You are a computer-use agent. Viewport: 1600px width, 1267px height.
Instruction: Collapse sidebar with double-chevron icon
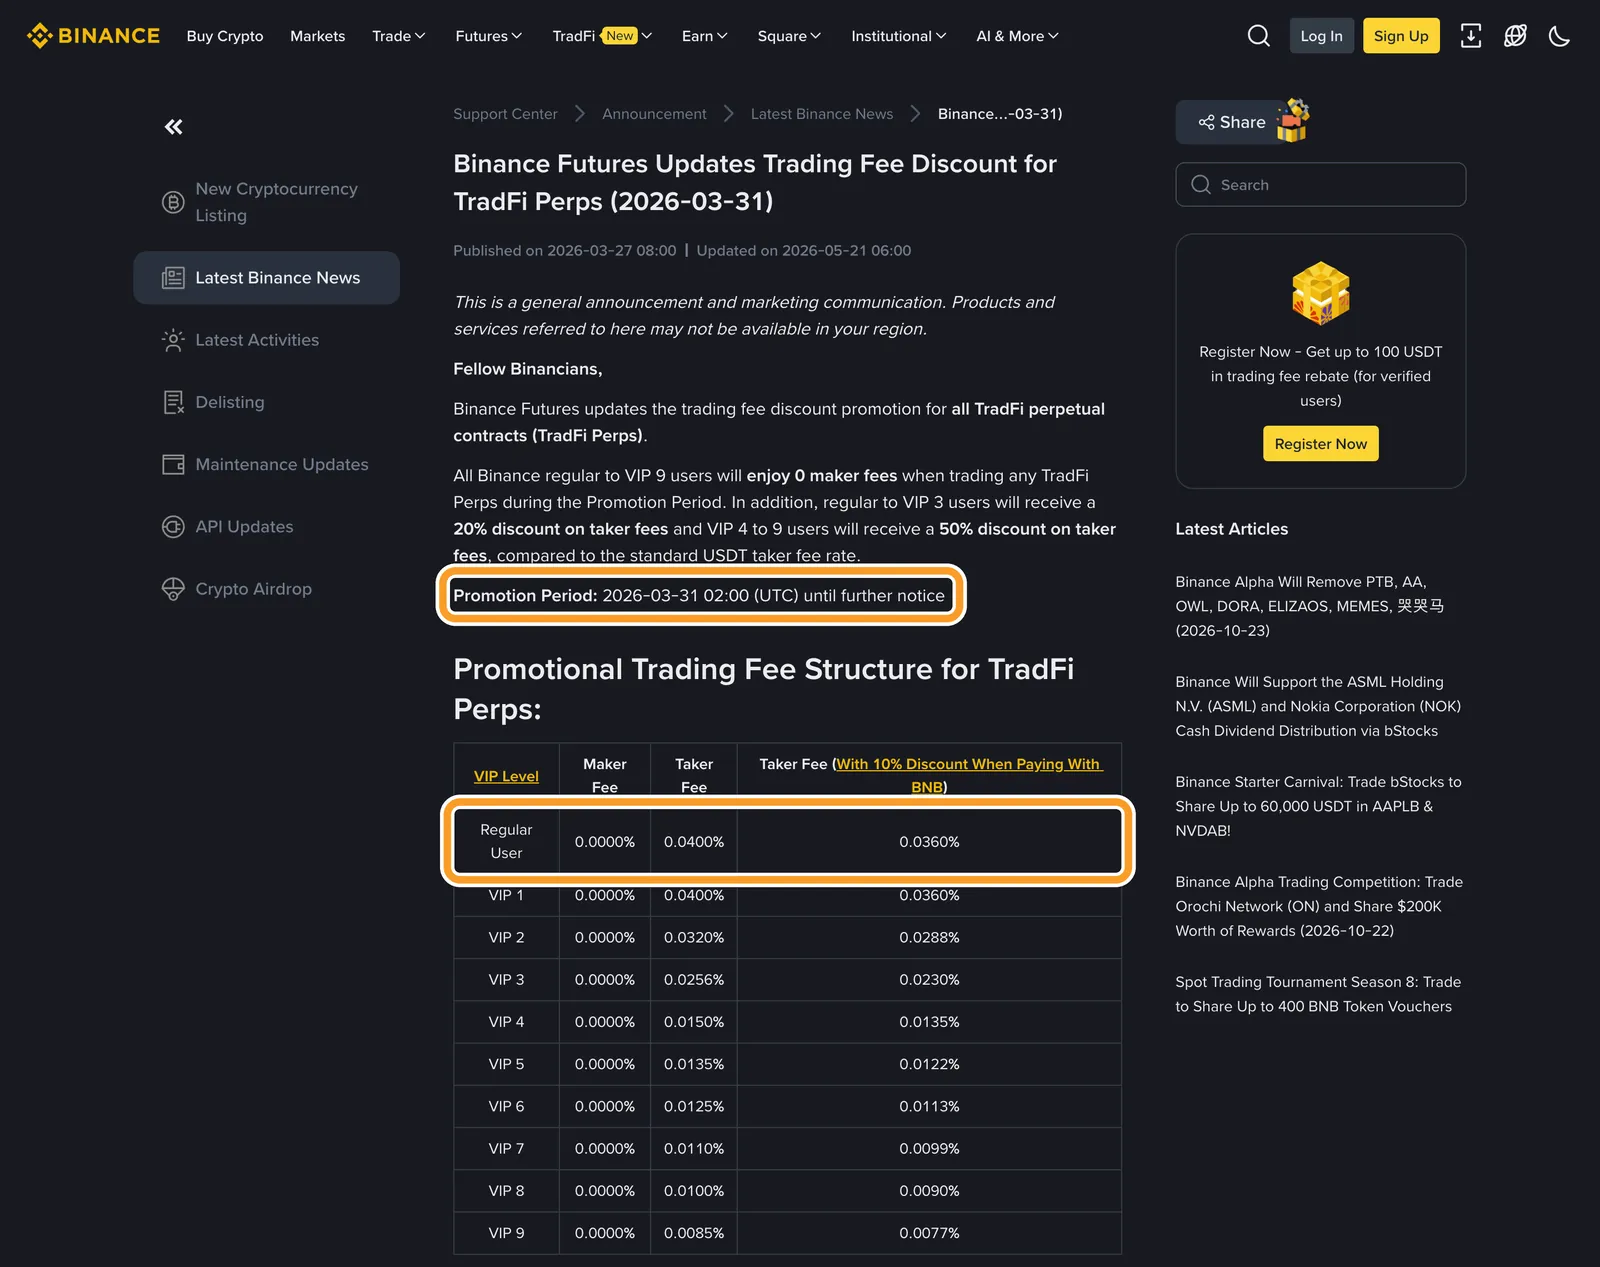click(x=174, y=127)
